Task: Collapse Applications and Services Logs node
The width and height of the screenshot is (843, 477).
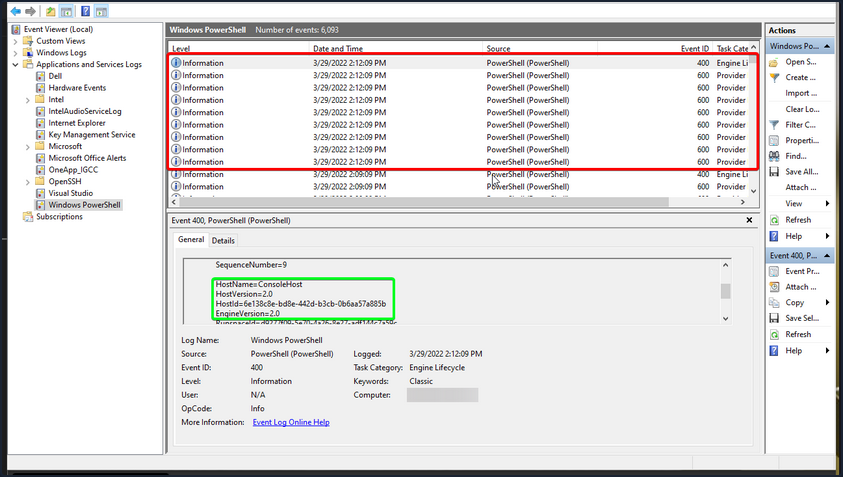Action: 15,65
